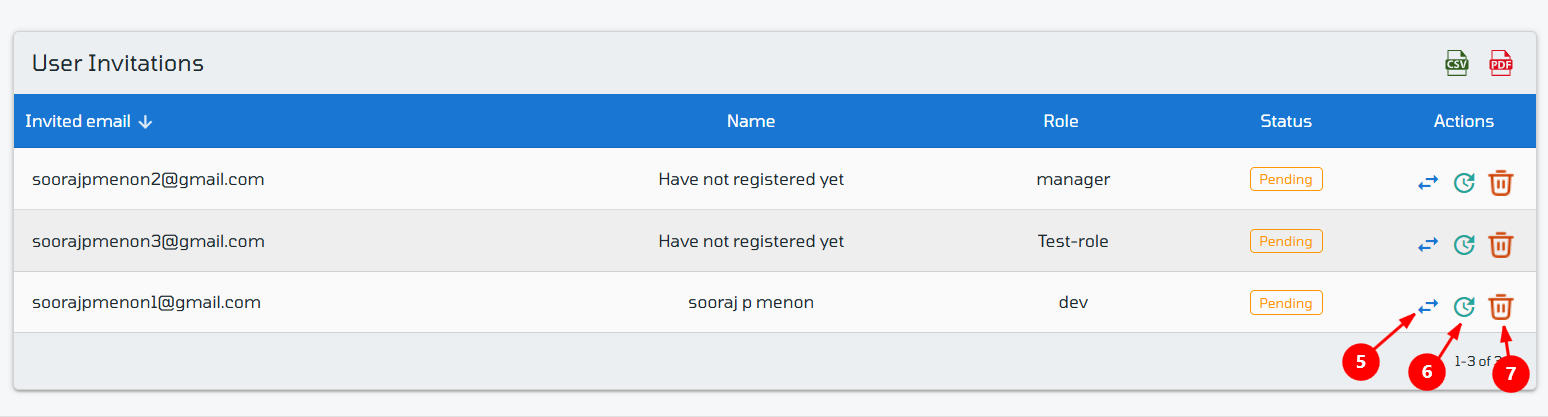The height and width of the screenshot is (417, 1548).
Task: Select the Pending badge for Test-role row
Action: [1286, 241]
